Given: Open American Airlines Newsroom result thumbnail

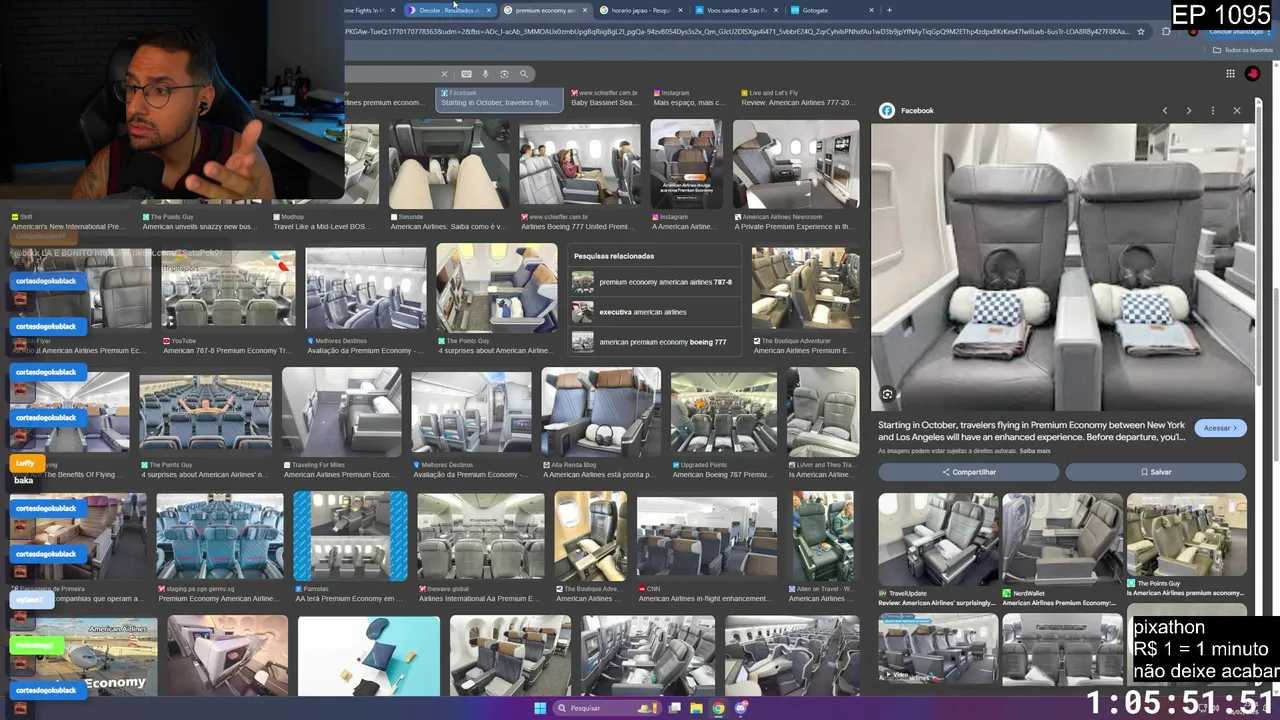Looking at the screenshot, I should [796, 164].
